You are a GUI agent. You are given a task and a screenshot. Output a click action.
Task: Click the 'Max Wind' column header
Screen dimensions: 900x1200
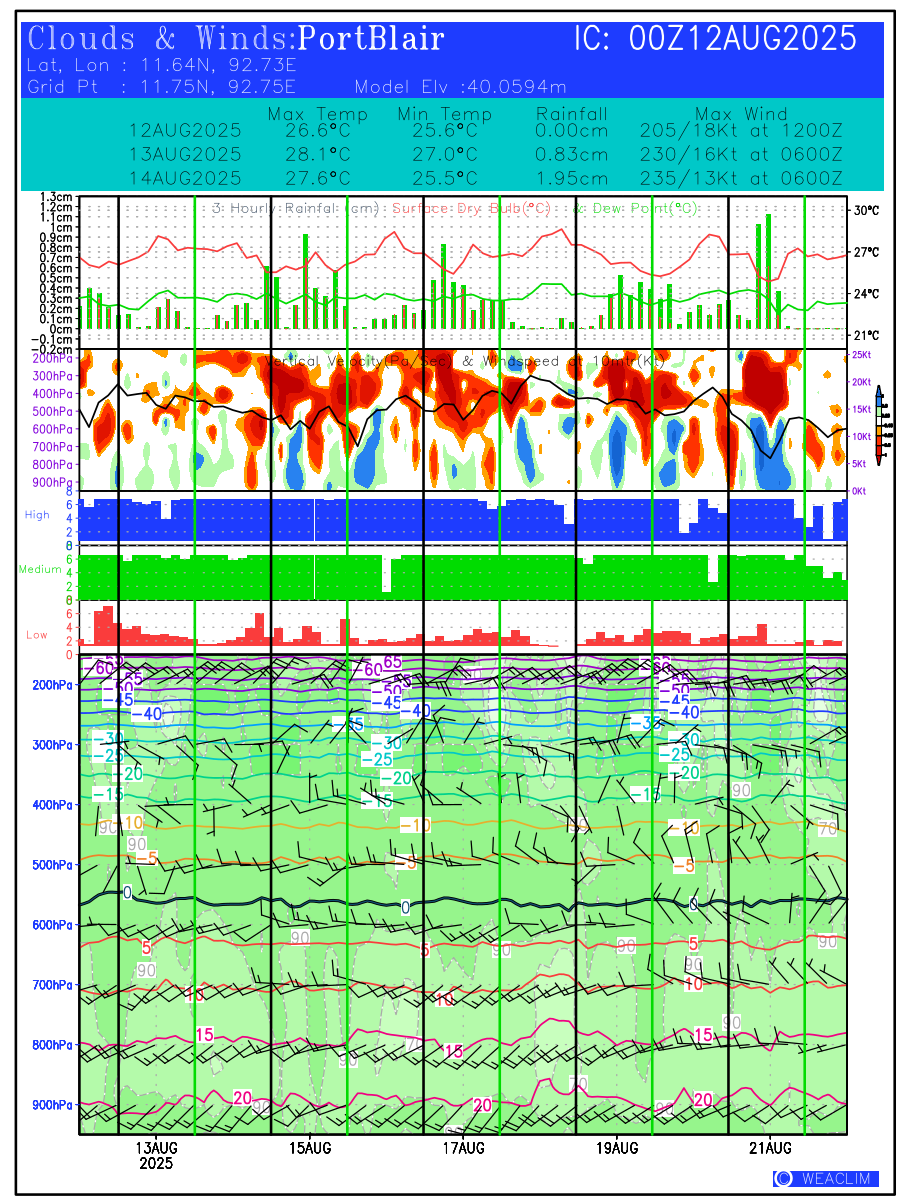pyautogui.click(x=741, y=114)
